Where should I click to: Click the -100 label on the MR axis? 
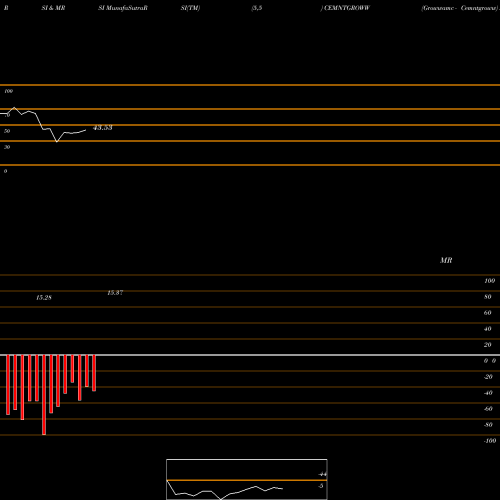[490, 441]
